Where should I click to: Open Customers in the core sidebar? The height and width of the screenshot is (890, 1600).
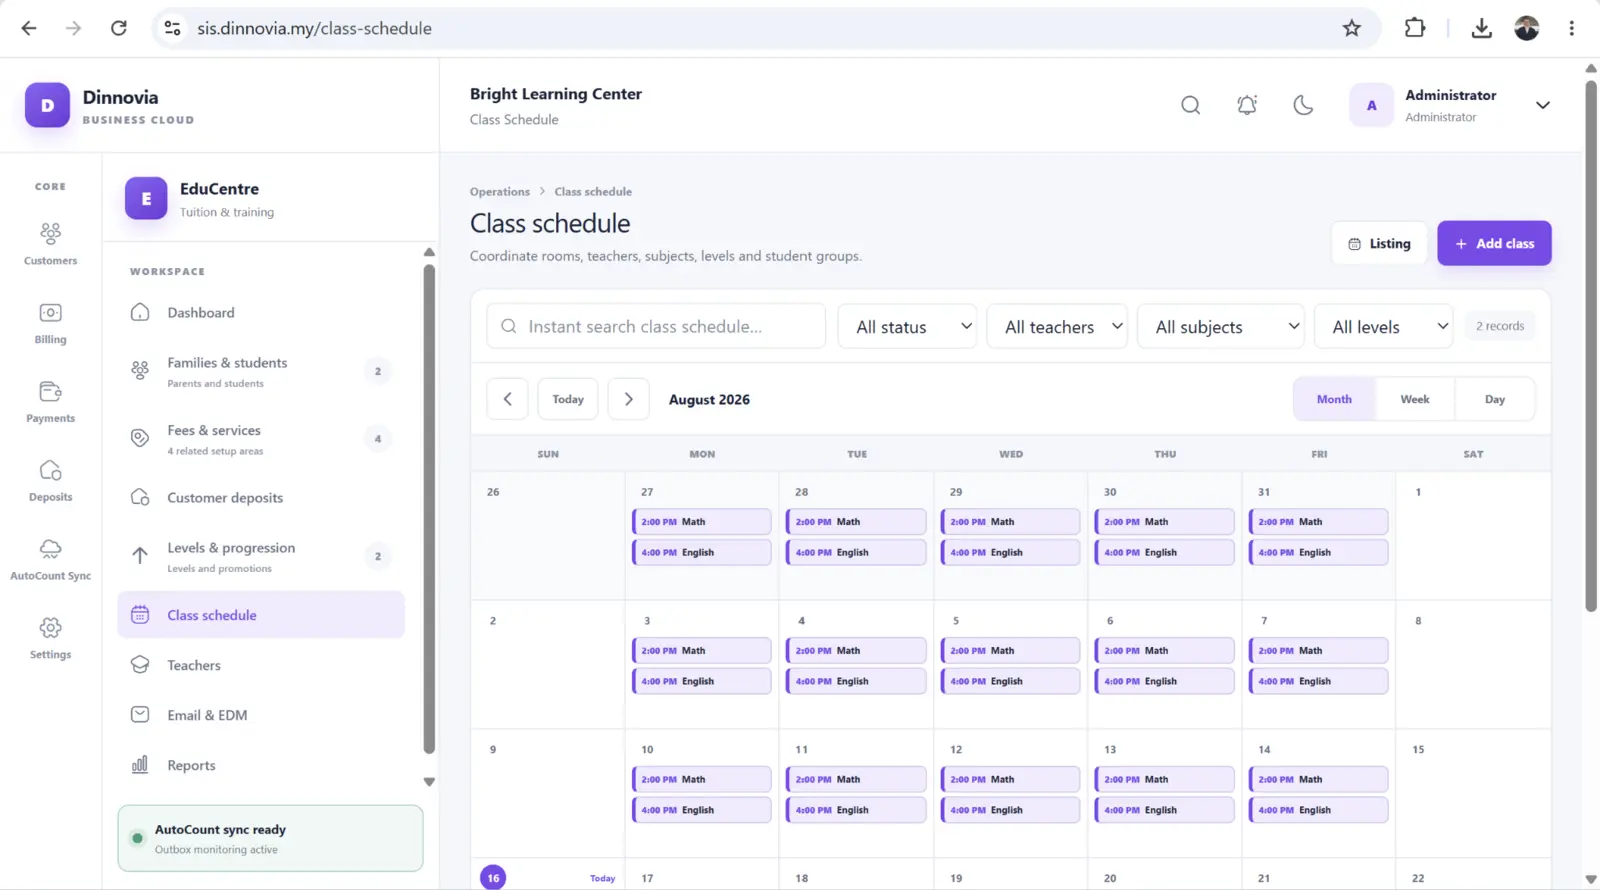(50, 244)
